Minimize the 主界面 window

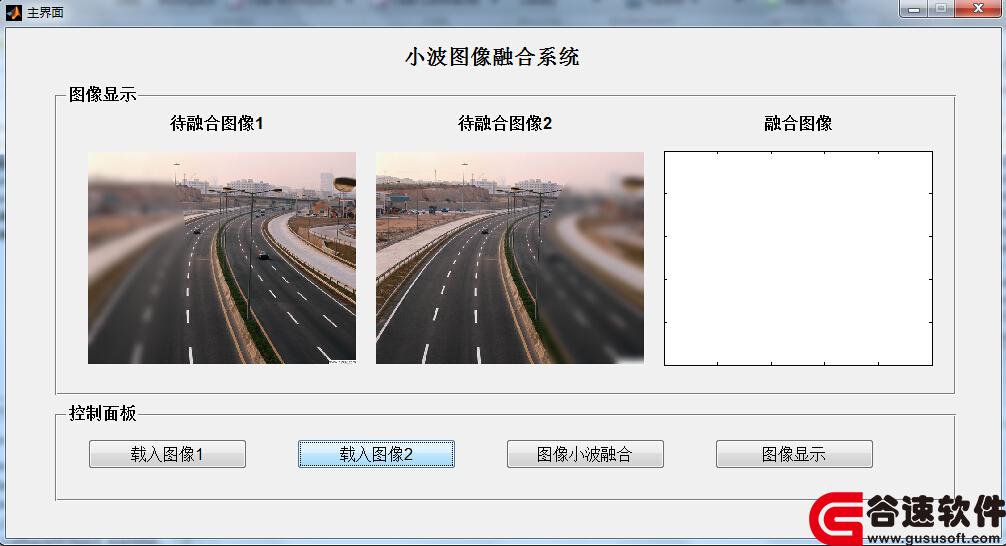[914, 9]
